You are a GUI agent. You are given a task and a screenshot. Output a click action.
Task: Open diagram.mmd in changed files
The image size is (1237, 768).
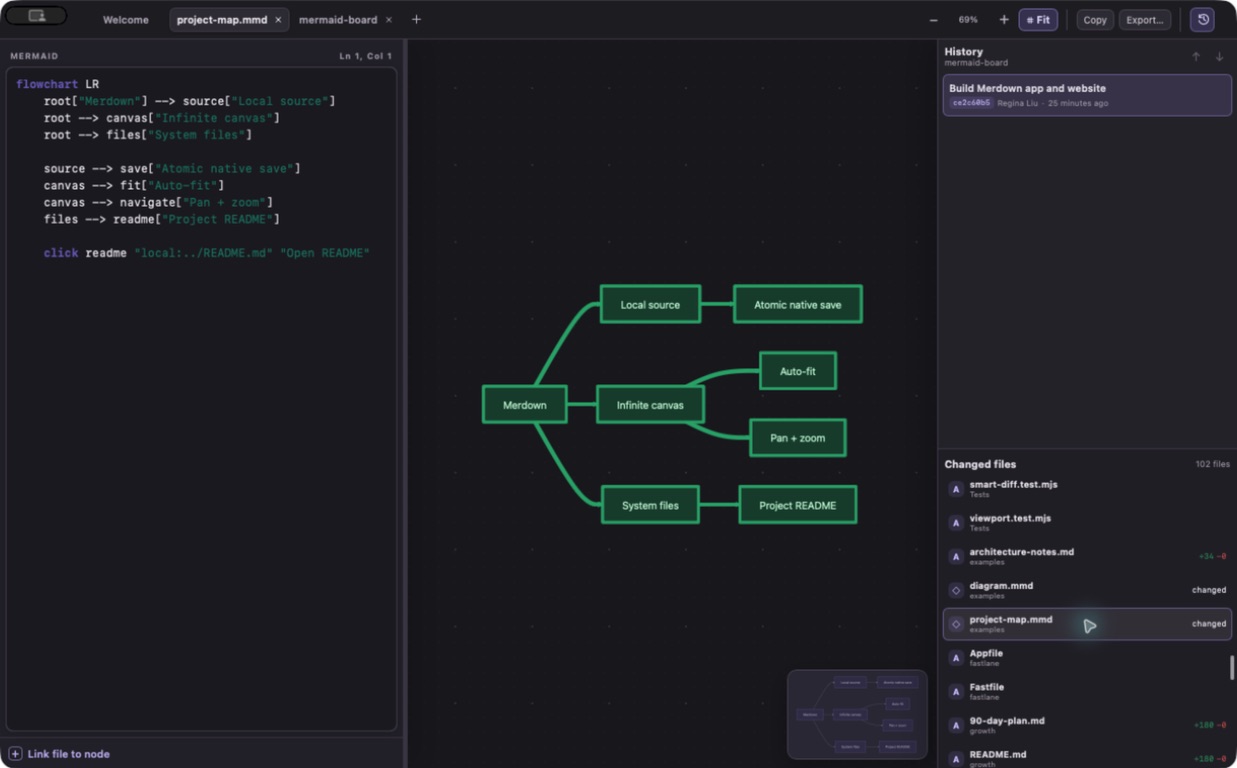1087,590
